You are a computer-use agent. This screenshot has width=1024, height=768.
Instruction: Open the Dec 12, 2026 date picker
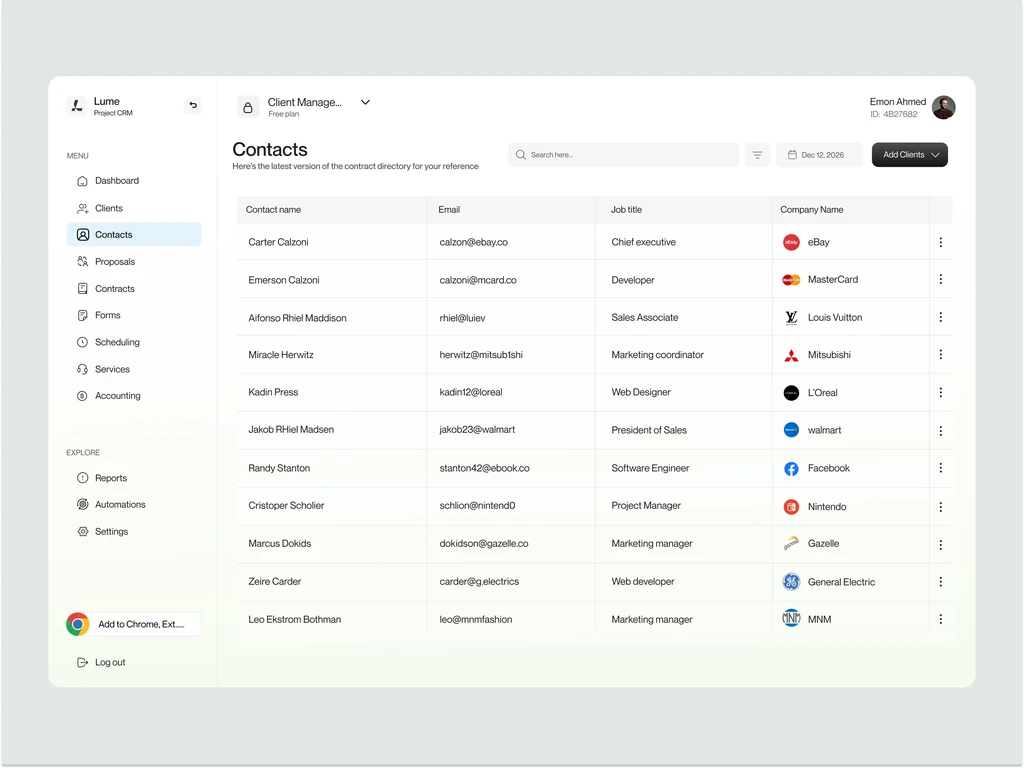[x=819, y=155]
